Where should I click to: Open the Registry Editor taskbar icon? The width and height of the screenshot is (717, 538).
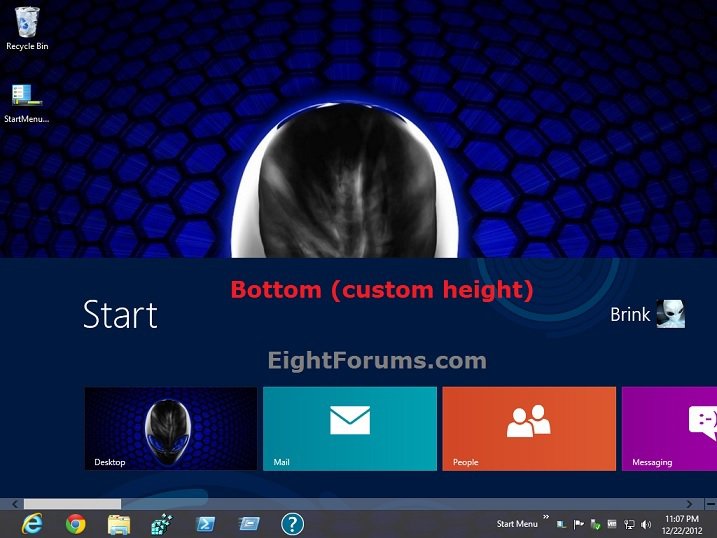click(162, 524)
